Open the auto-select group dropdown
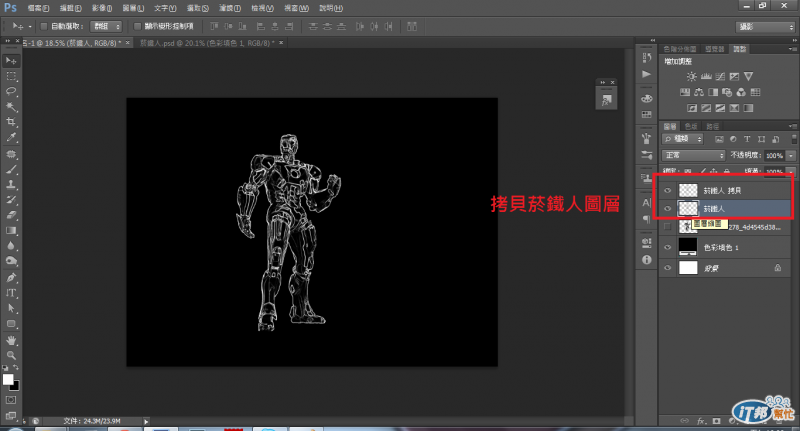 [x=105, y=25]
